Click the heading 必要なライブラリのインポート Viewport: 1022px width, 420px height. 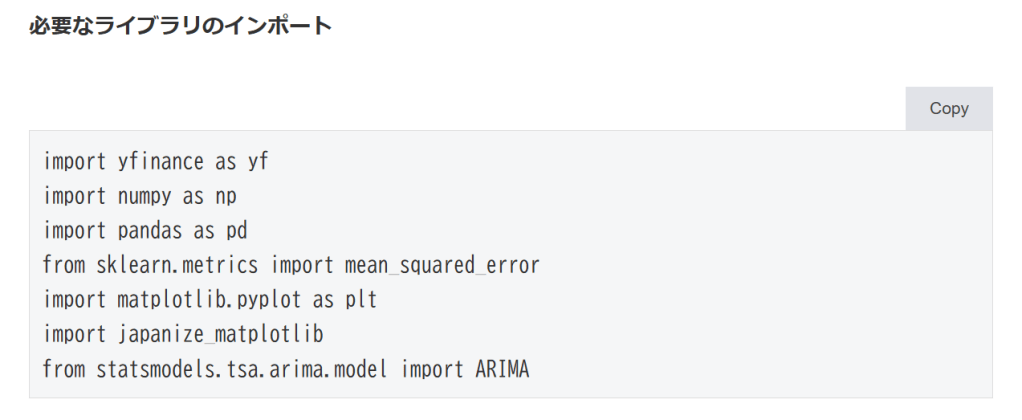[x=181, y=27]
